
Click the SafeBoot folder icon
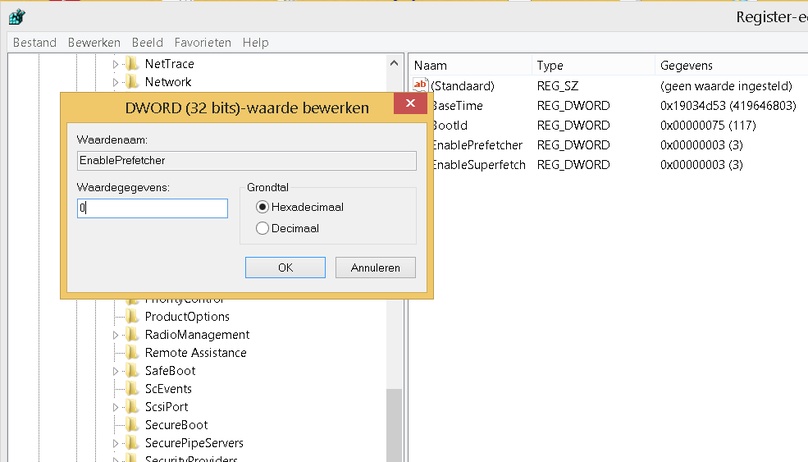[132, 371]
